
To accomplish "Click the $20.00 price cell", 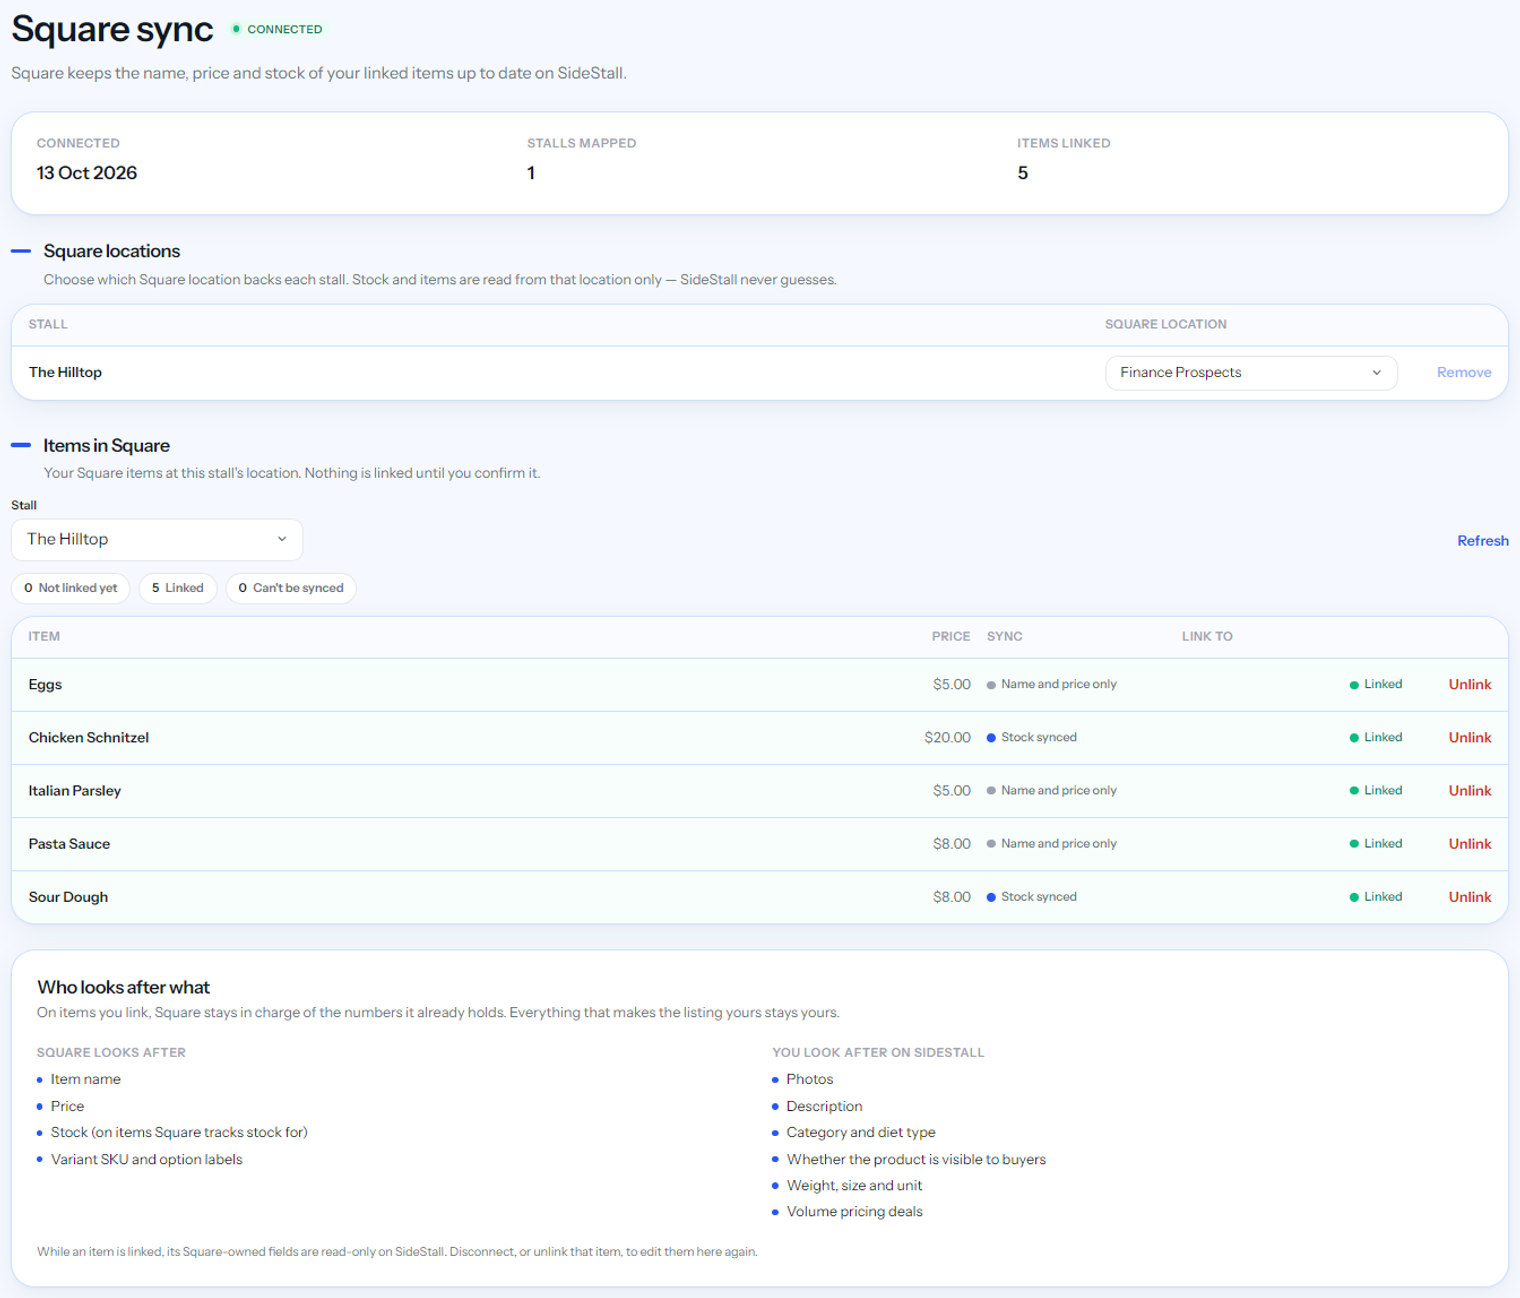I will pyautogui.click(x=947, y=738).
